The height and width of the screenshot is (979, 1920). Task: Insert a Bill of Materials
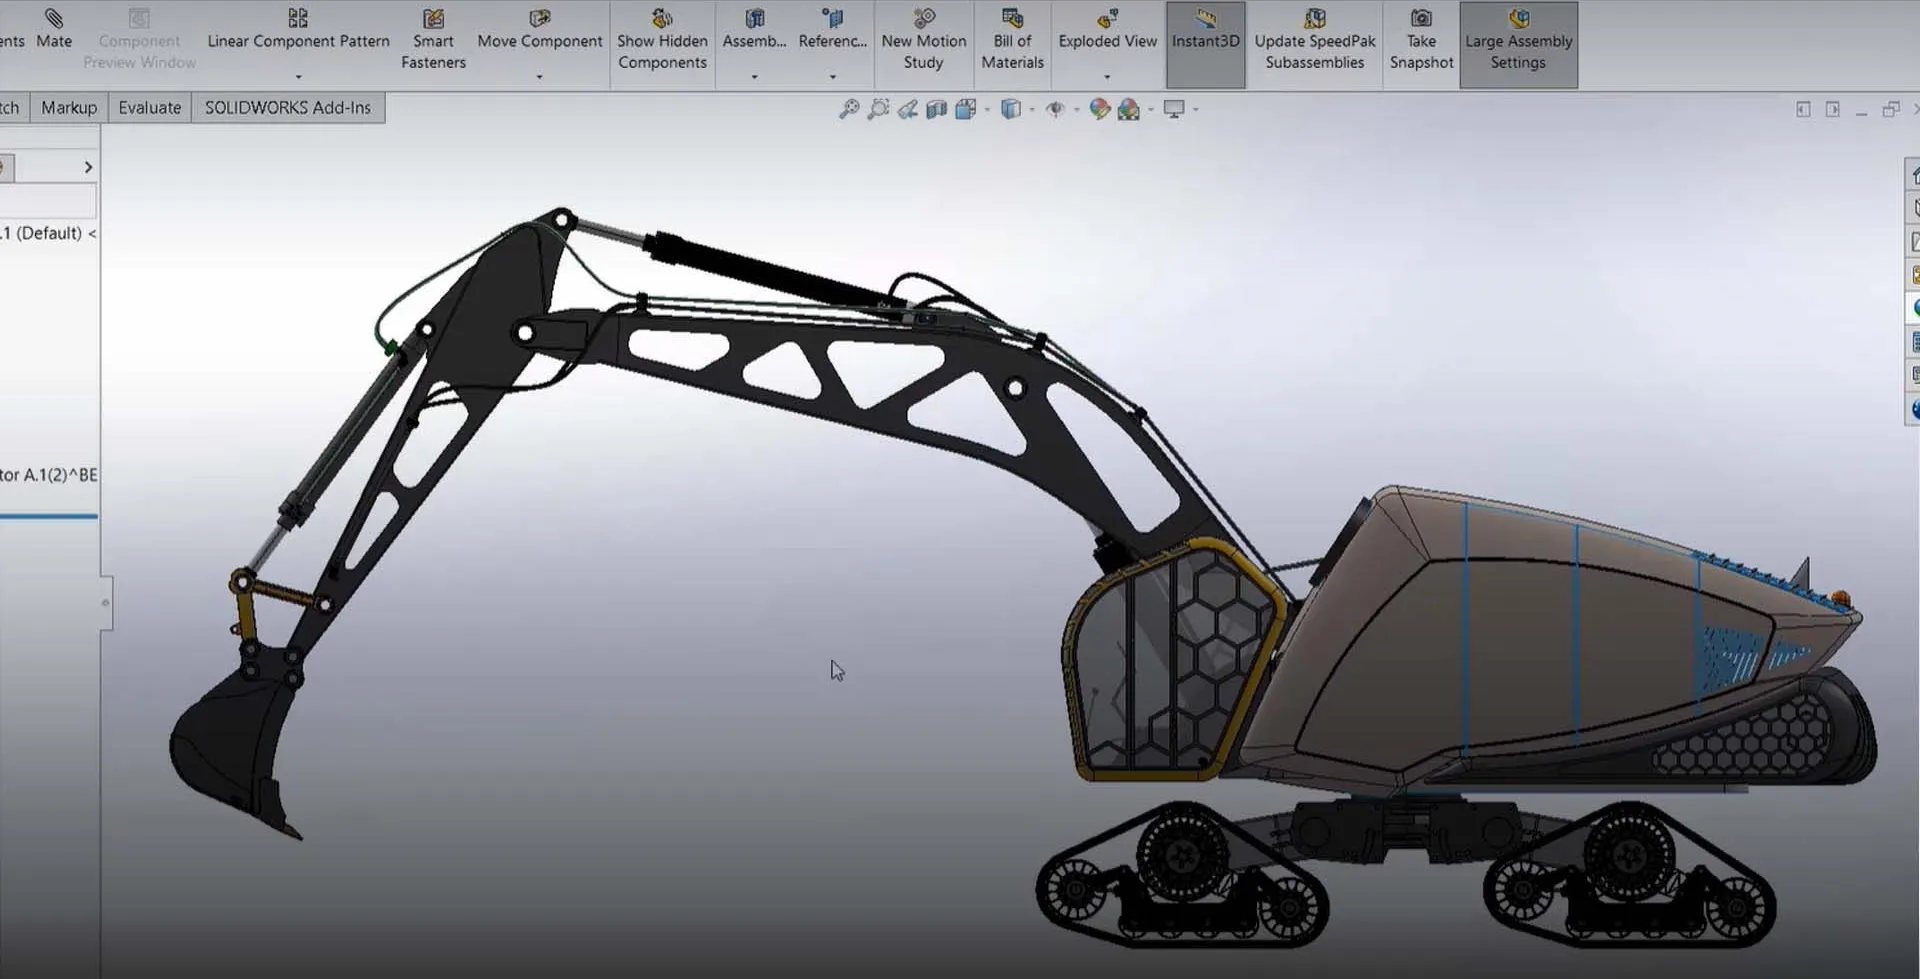coord(1012,40)
